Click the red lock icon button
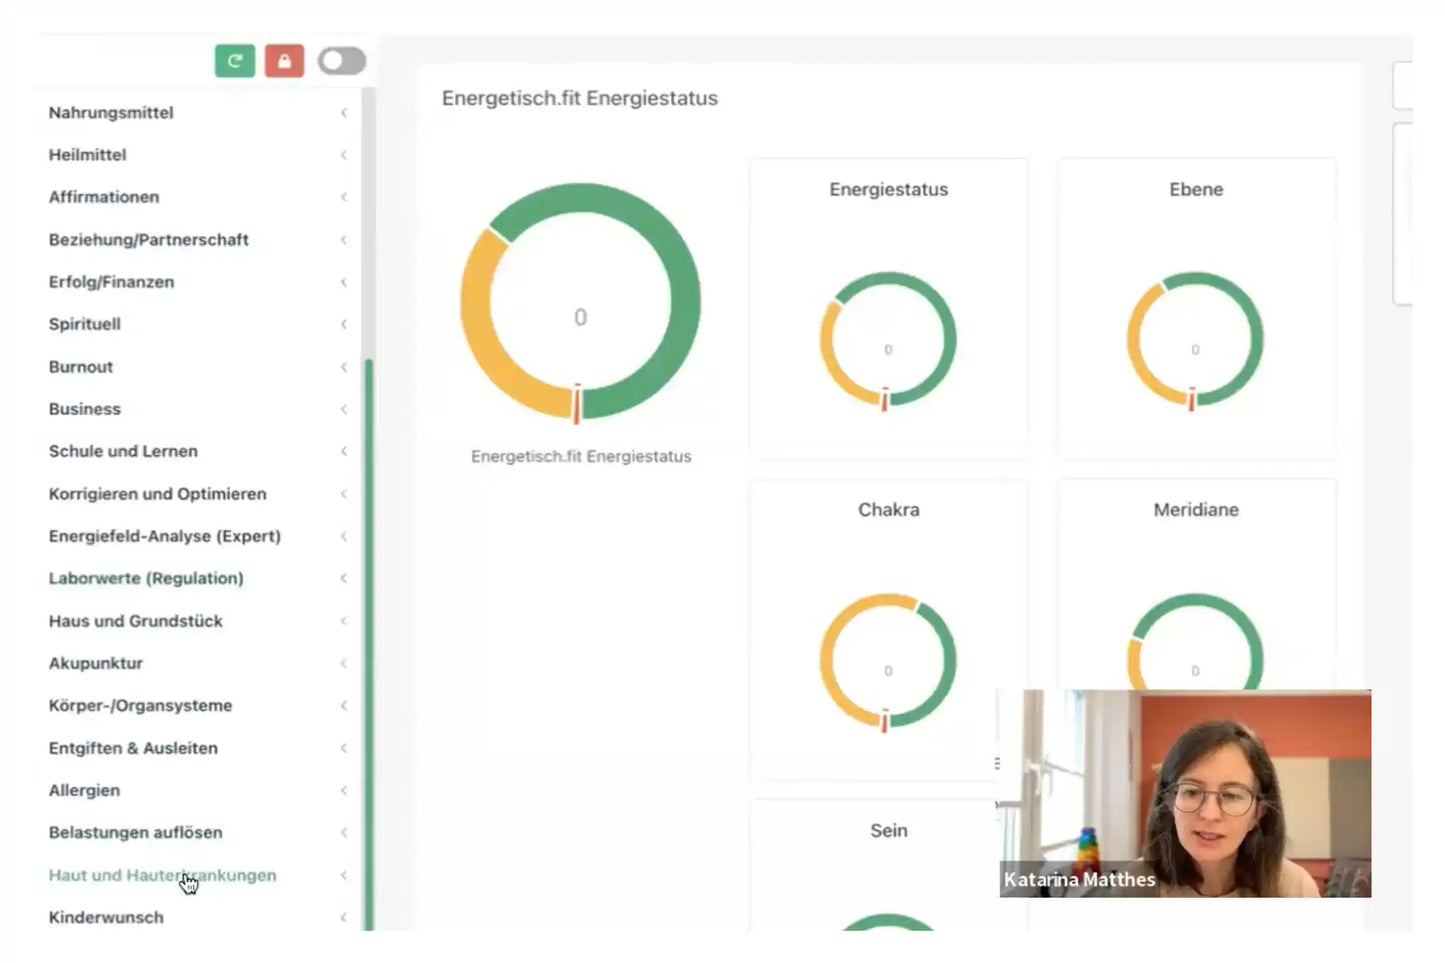Image resolution: width=1445 pixels, height=963 pixels. [x=284, y=61]
